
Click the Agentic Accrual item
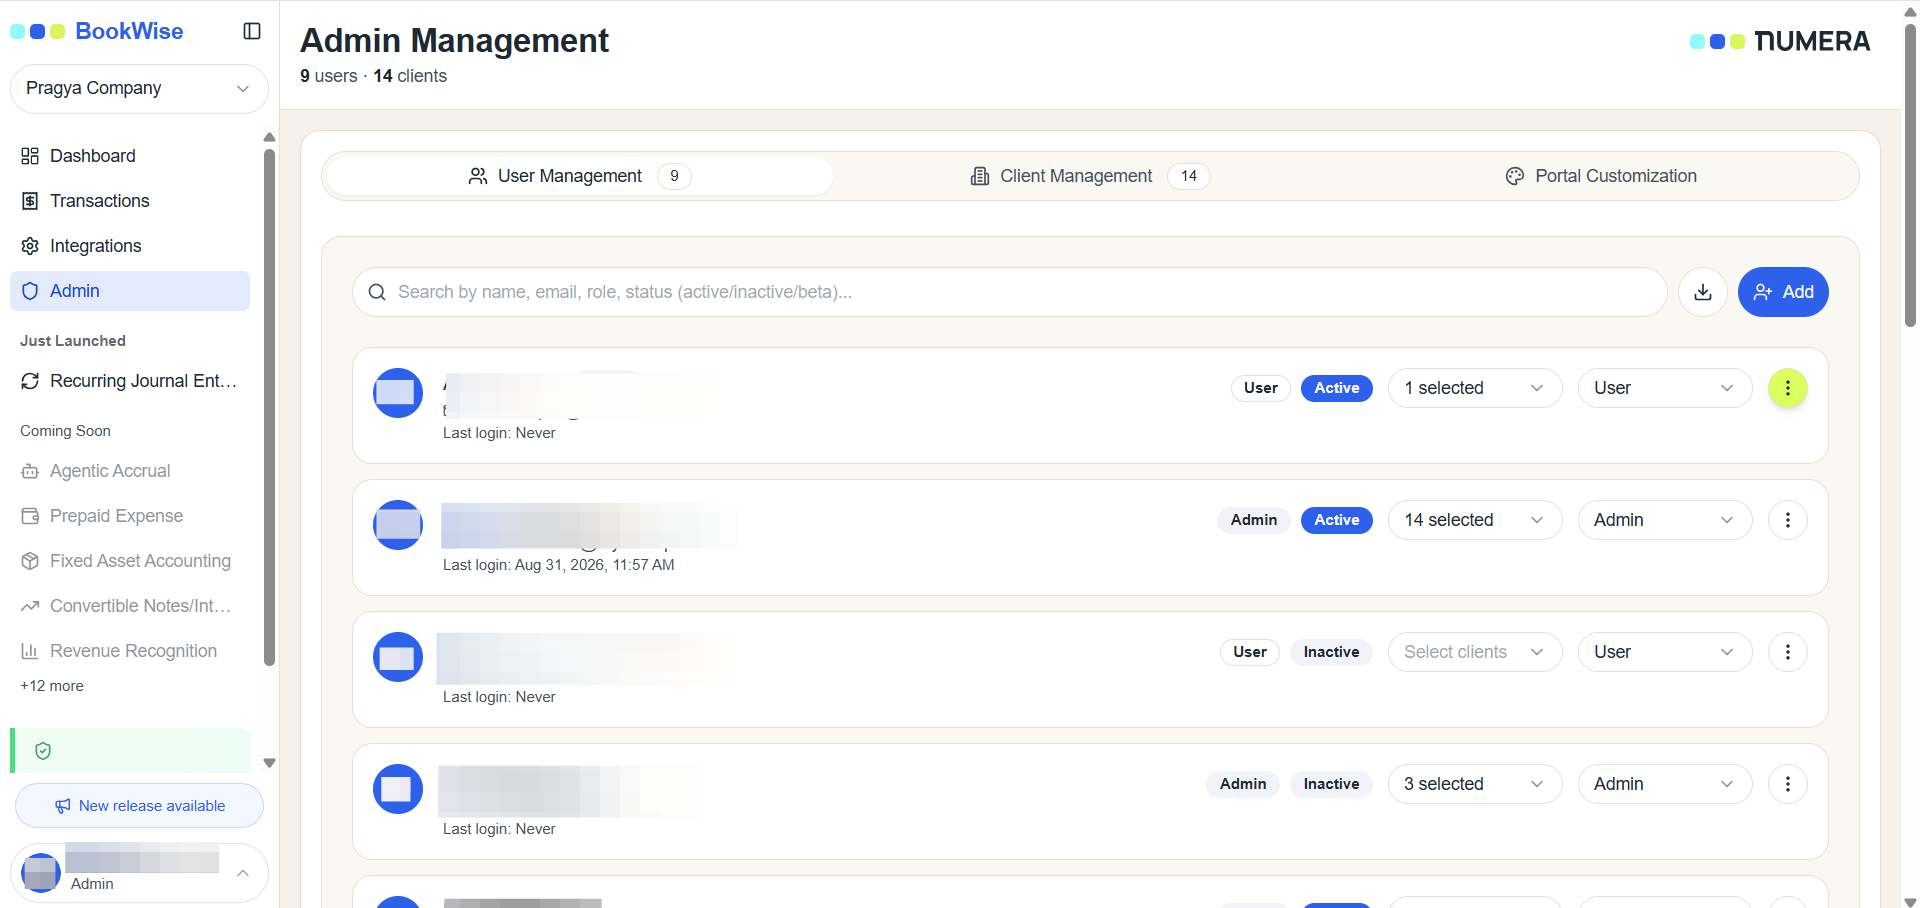[130, 471]
